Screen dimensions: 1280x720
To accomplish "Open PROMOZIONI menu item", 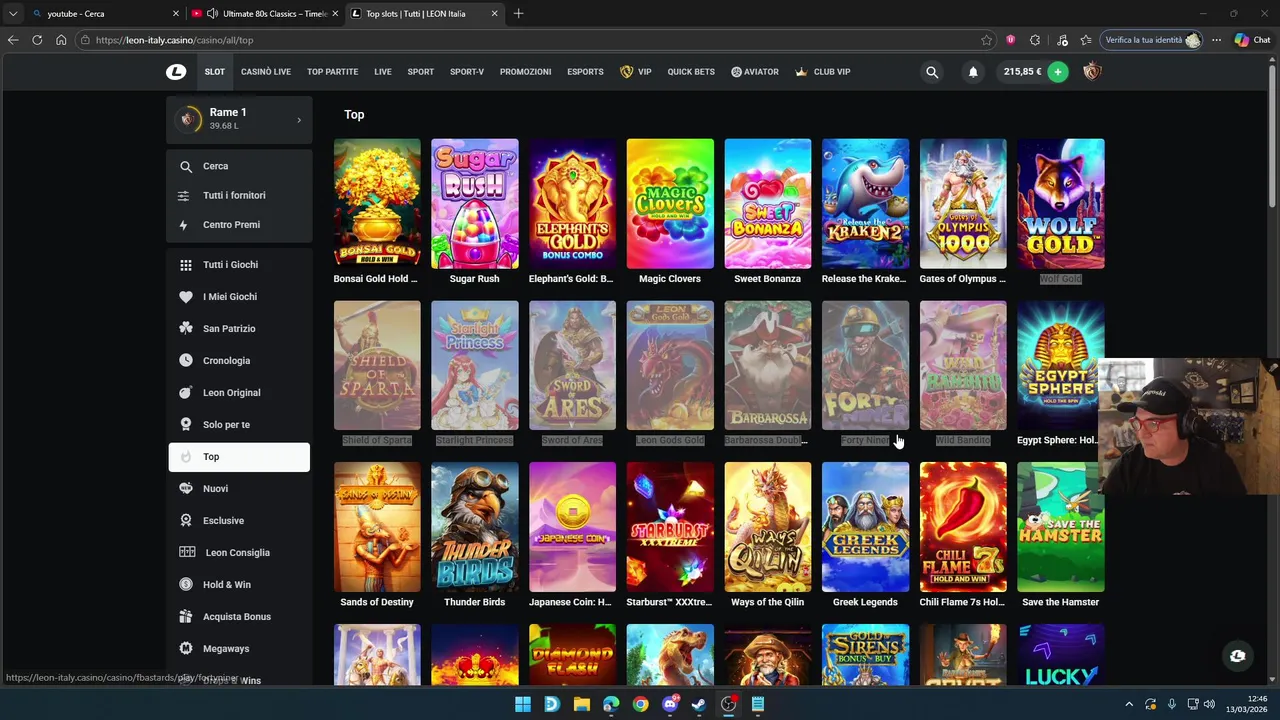I will 525,72.
